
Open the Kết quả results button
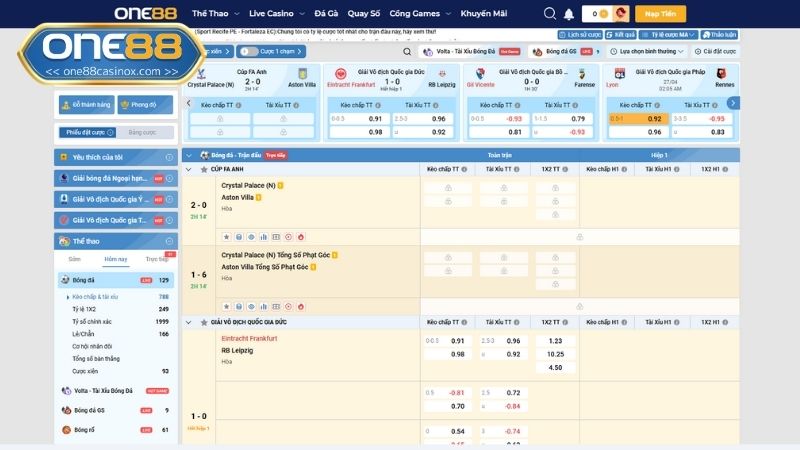[x=620, y=35]
